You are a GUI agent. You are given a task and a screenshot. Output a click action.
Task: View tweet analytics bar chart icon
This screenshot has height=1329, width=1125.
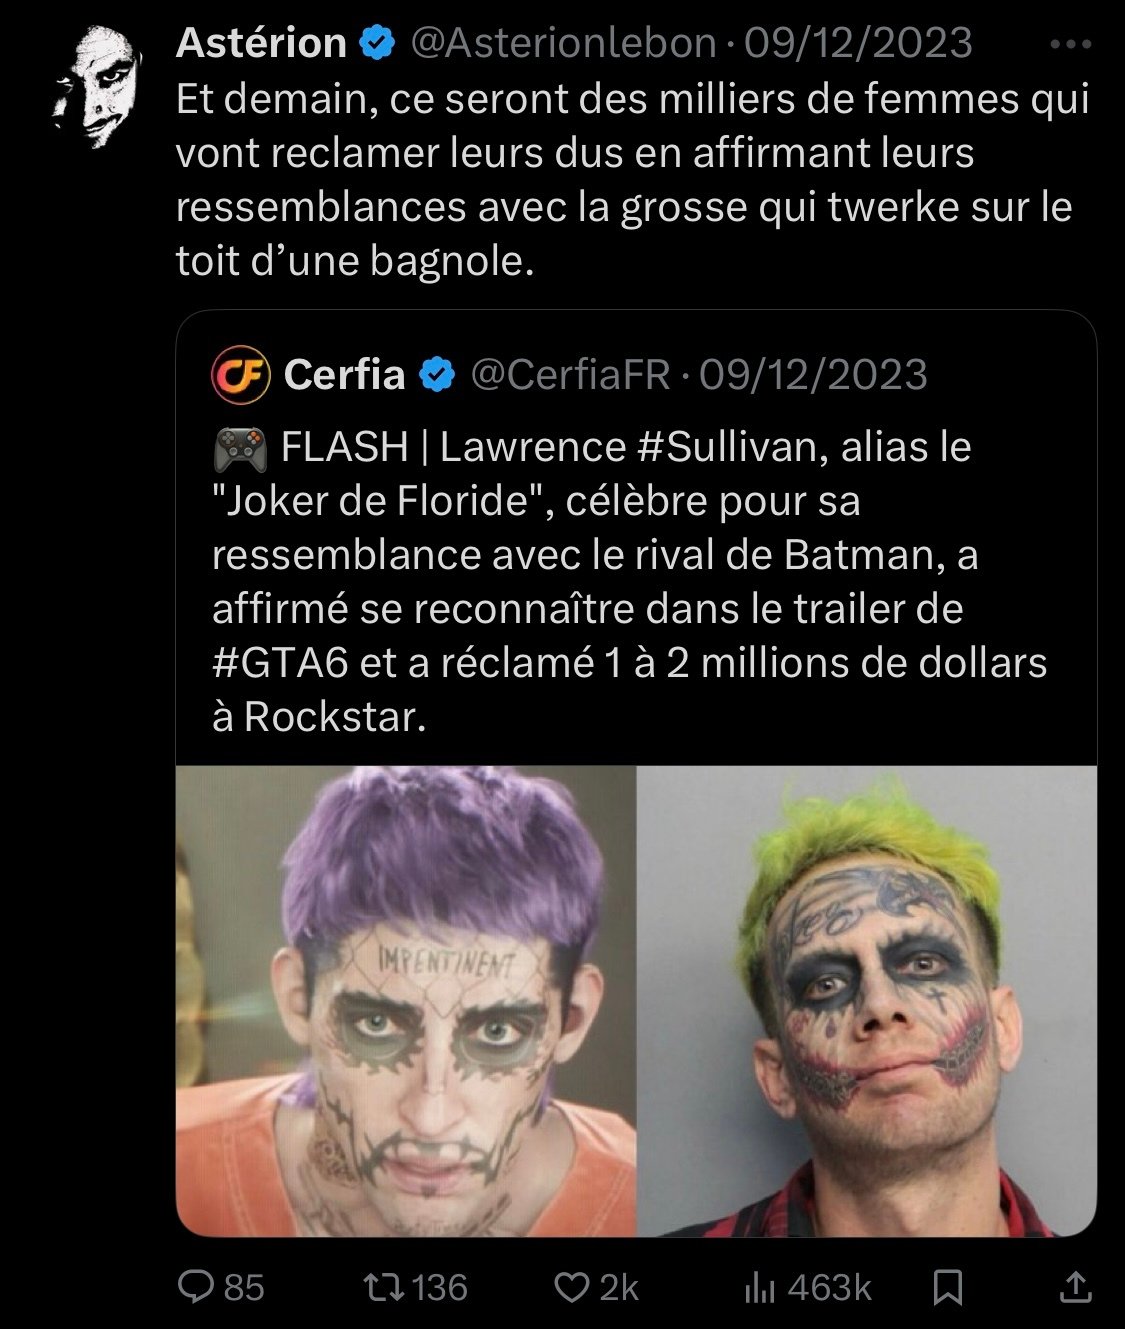(759, 1288)
